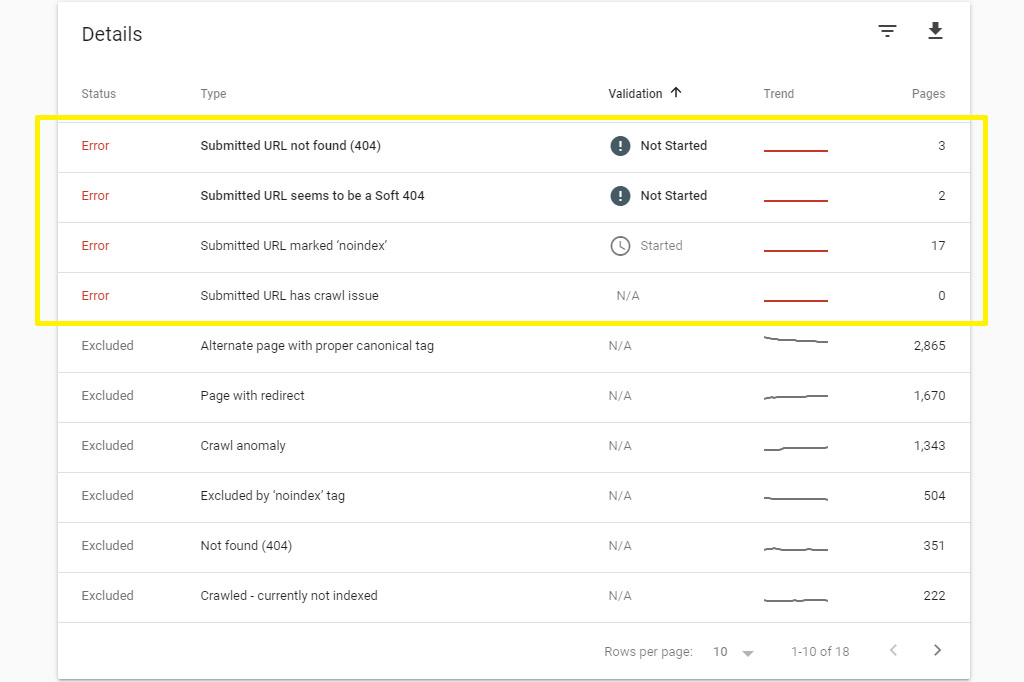1024x682 pixels.
Task: Sort table by Type column header
Action: 213,93
